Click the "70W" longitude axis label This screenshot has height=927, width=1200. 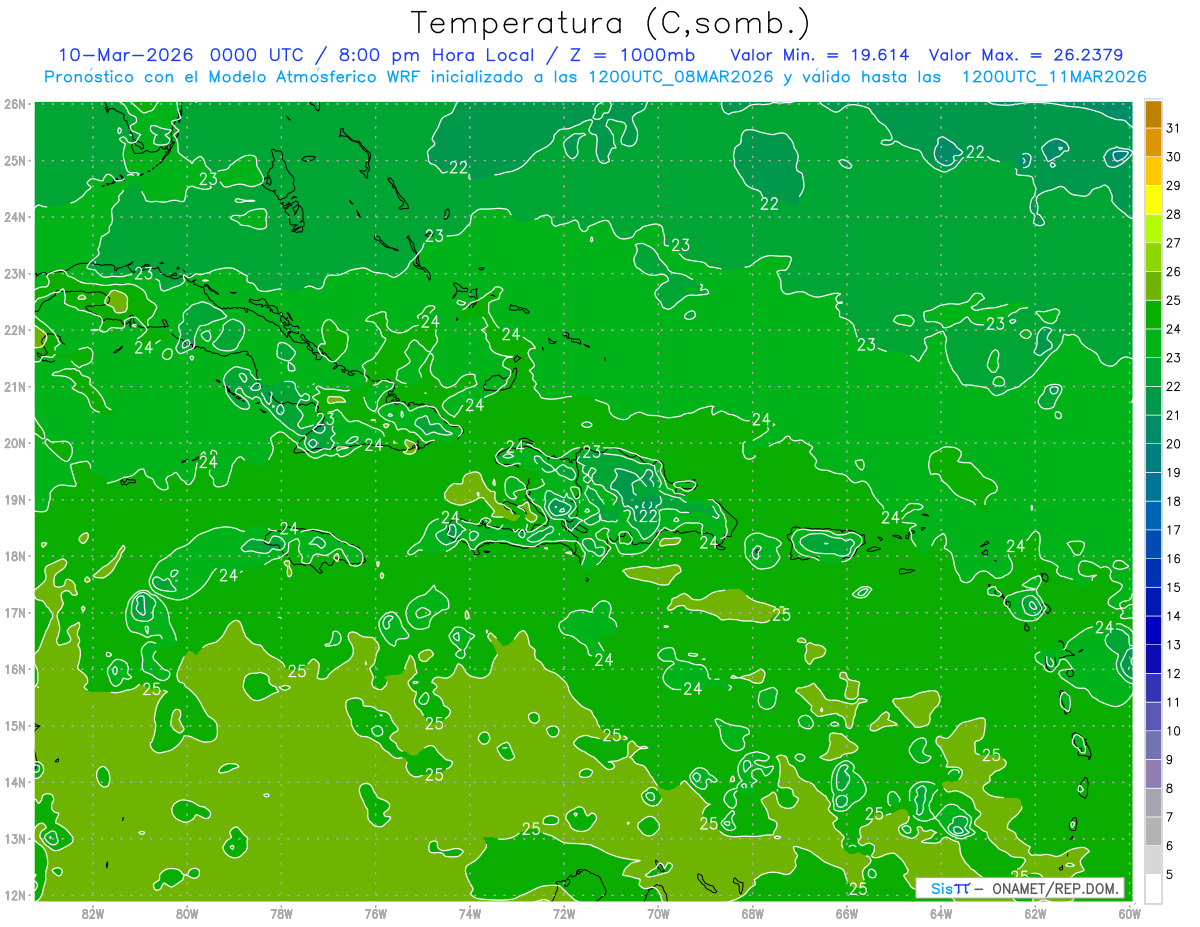point(658,912)
